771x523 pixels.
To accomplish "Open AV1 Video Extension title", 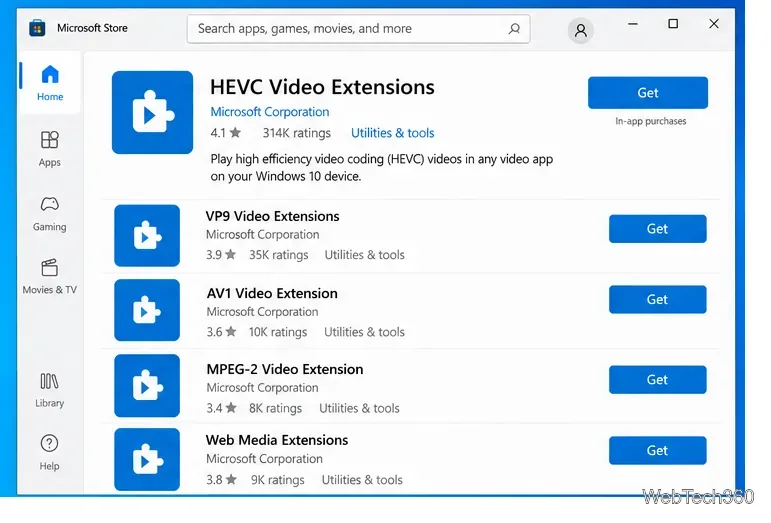I will 272,293.
